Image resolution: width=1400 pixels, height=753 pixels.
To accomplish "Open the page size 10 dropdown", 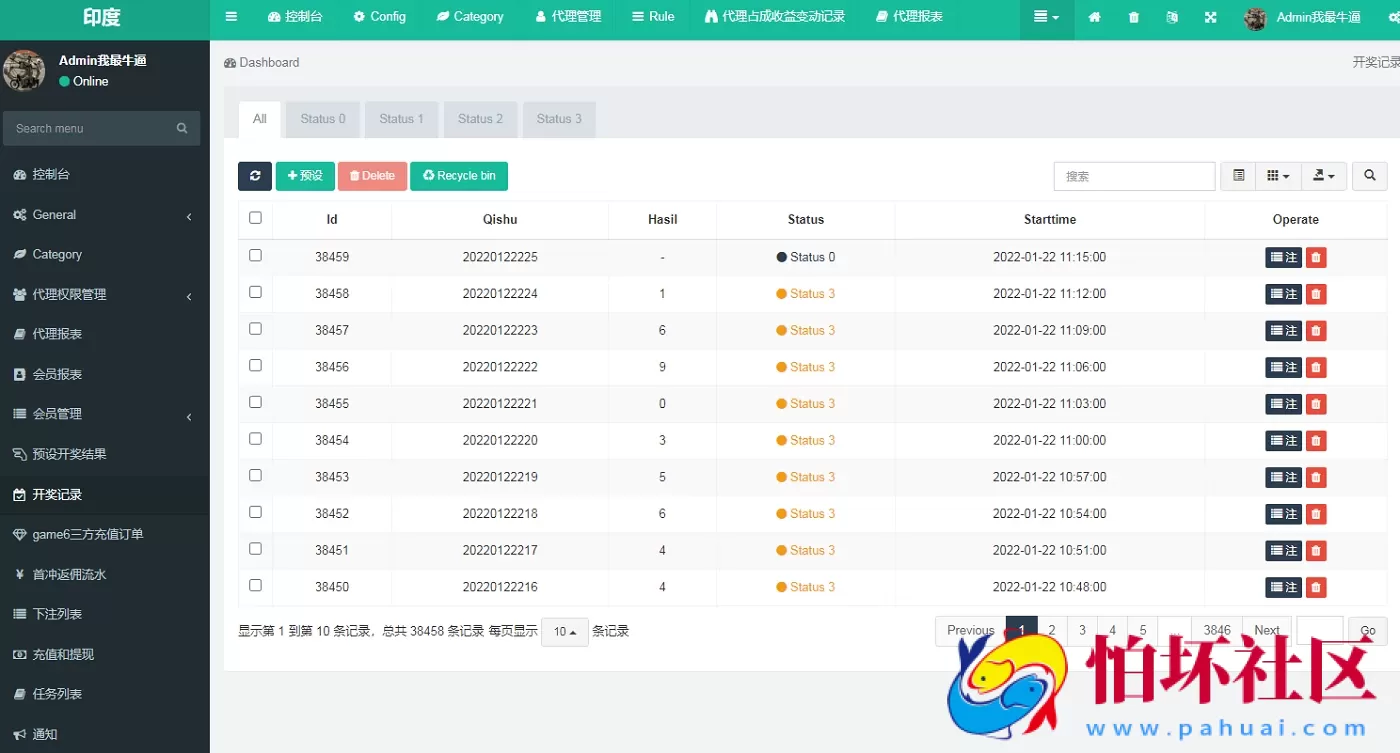I will 565,632.
